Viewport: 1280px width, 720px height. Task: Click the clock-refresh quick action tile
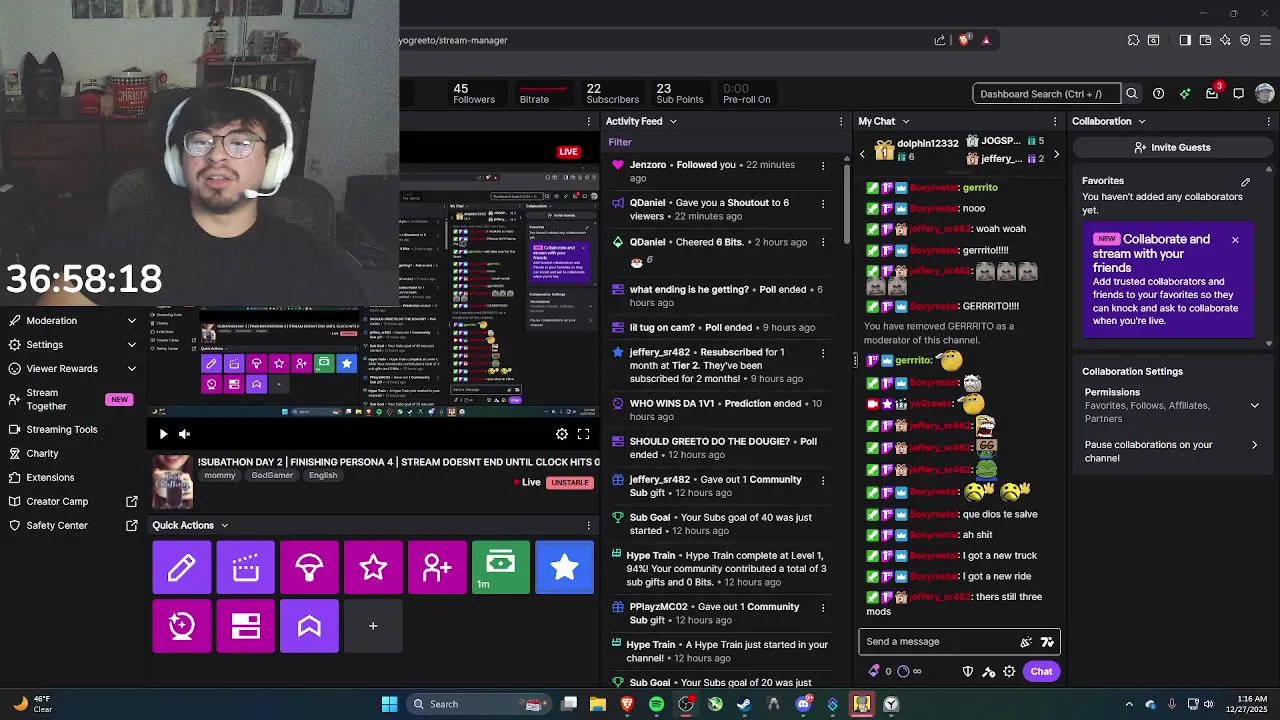coord(182,626)
